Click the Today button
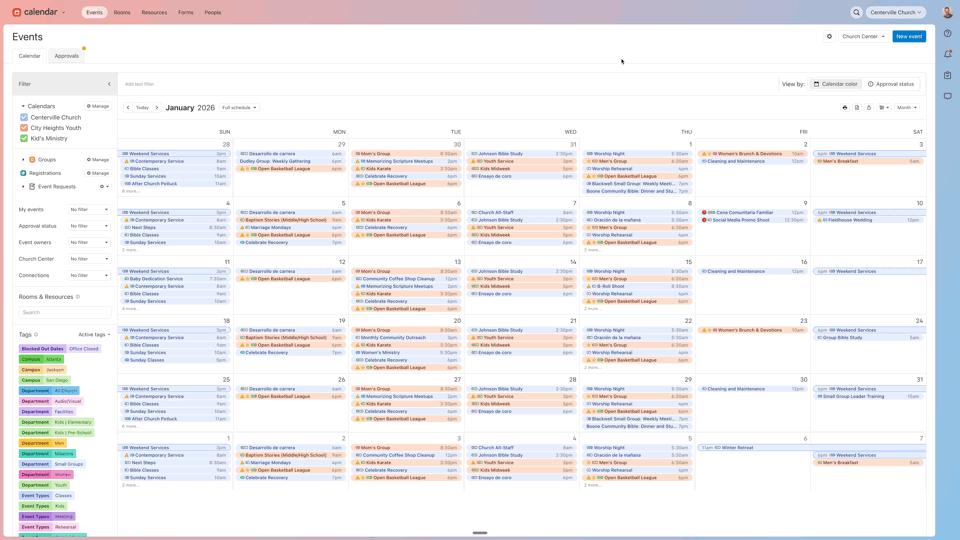The height and width of the screenshot is (540, 960). click(x=142, y=108)
